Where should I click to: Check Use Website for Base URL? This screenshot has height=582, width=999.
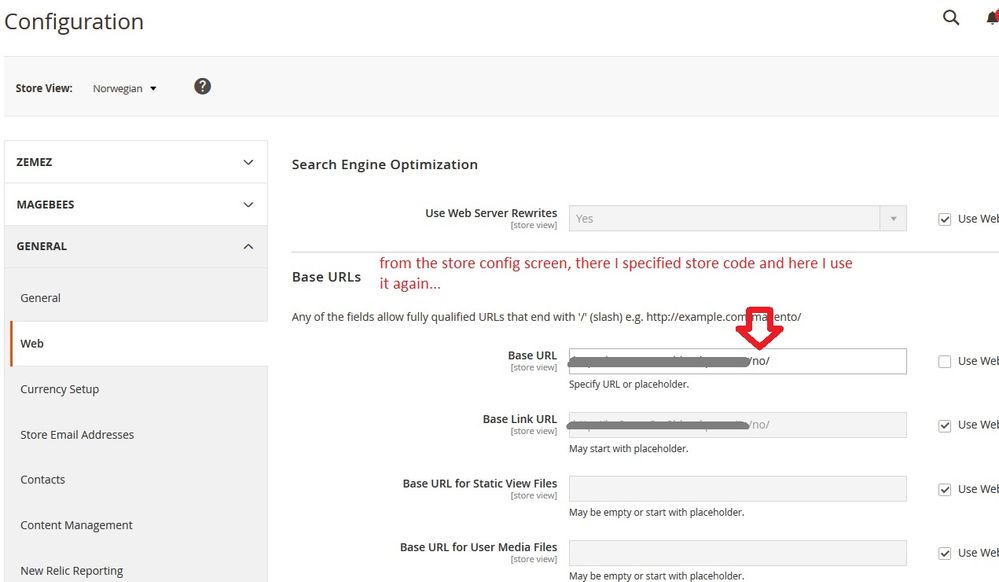(945, 361)
